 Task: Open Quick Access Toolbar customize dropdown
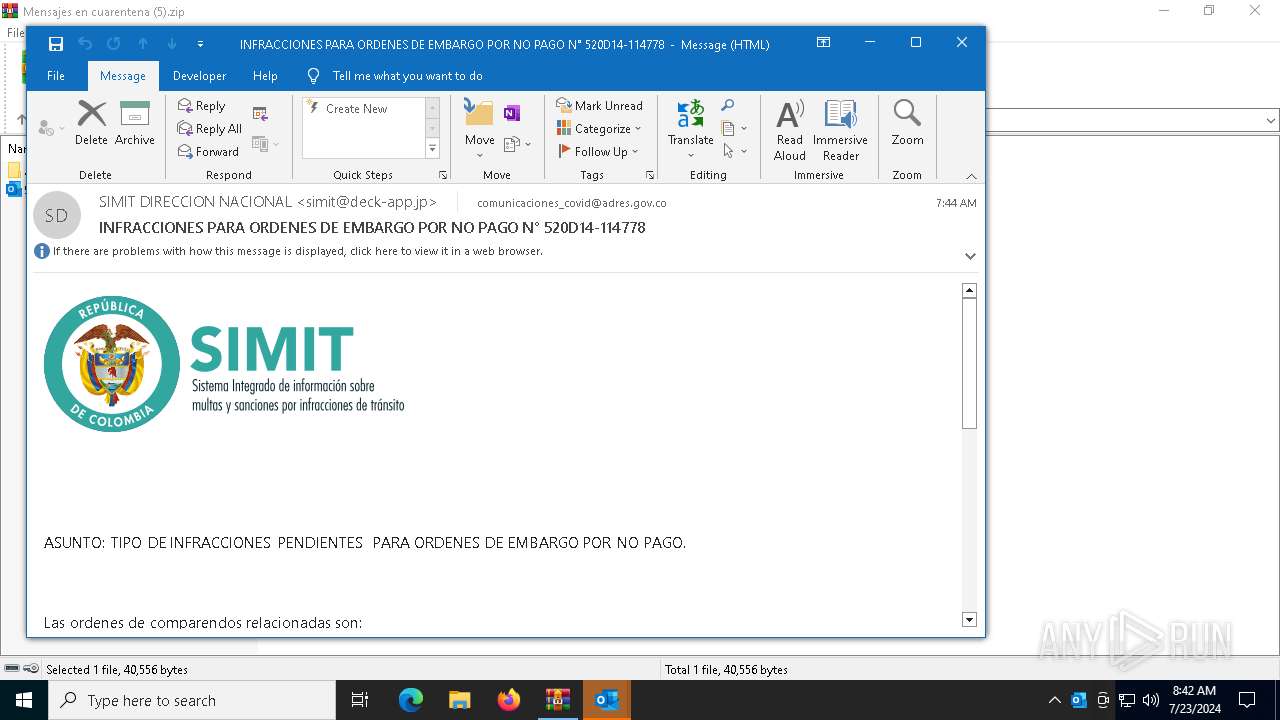200,44
